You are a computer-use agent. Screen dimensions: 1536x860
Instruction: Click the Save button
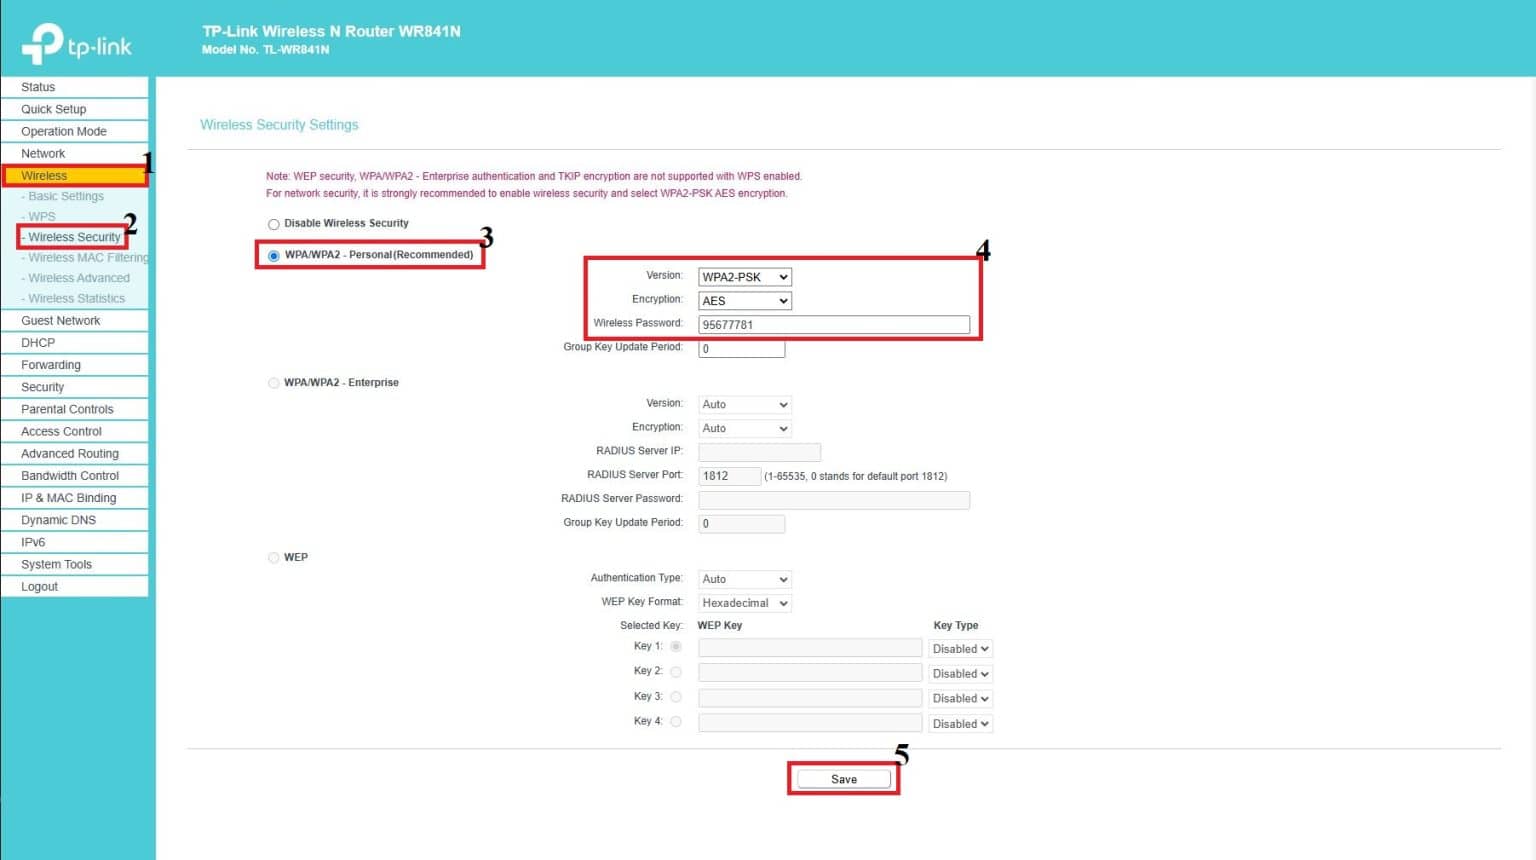[843, 778]
